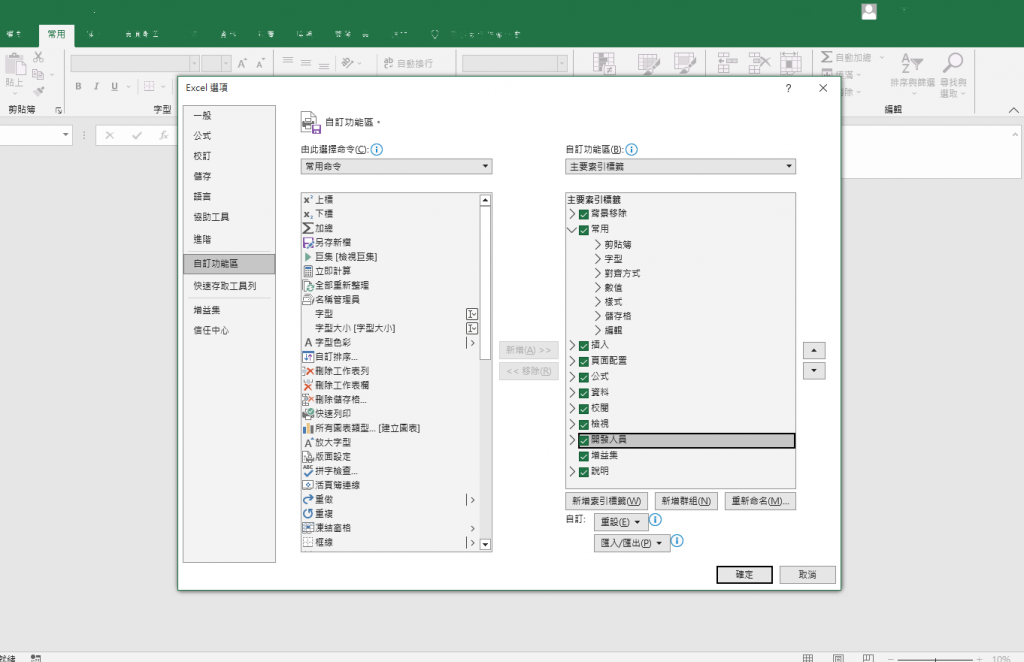1024x662 pixels.
Task: Select the 巨集 [檢視巨集] macro command
Action: point(340,257)
